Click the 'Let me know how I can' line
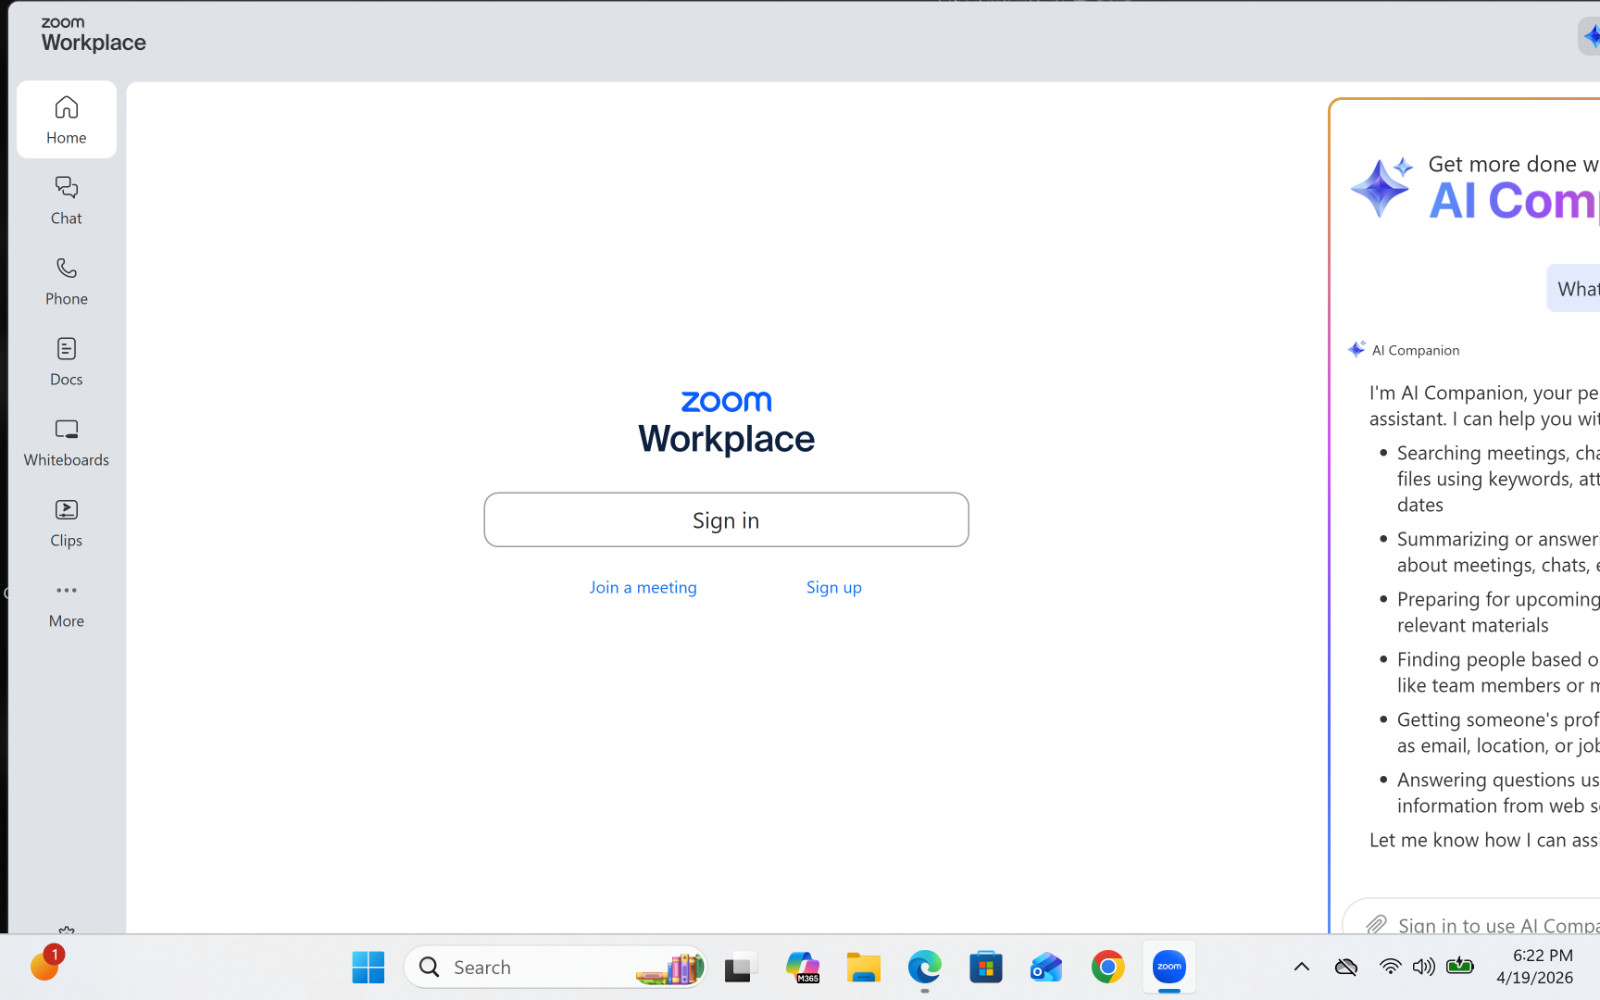 (1484, 840)
